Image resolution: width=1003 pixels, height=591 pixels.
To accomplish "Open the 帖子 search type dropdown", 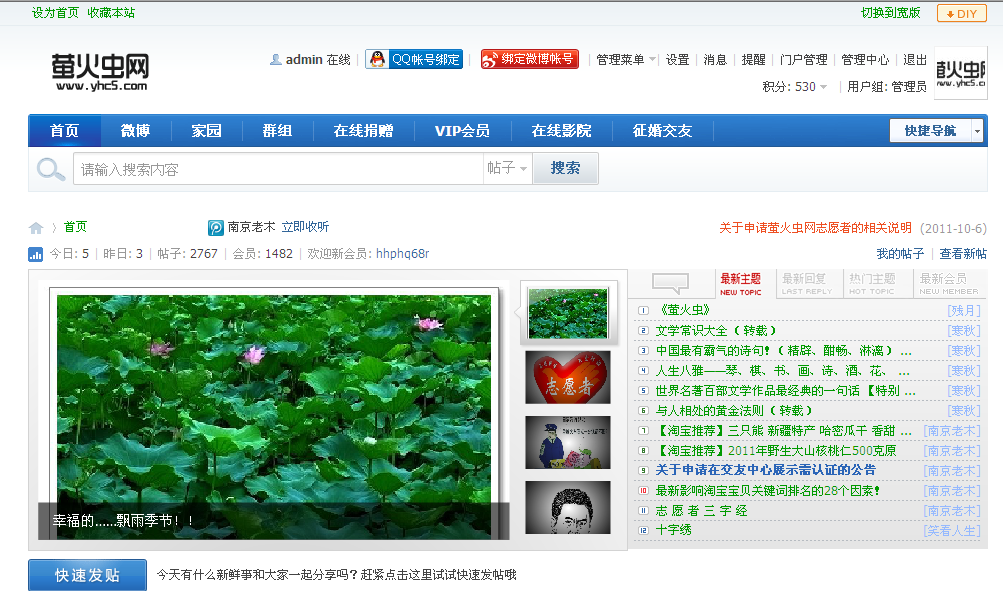I will (507, 168).
